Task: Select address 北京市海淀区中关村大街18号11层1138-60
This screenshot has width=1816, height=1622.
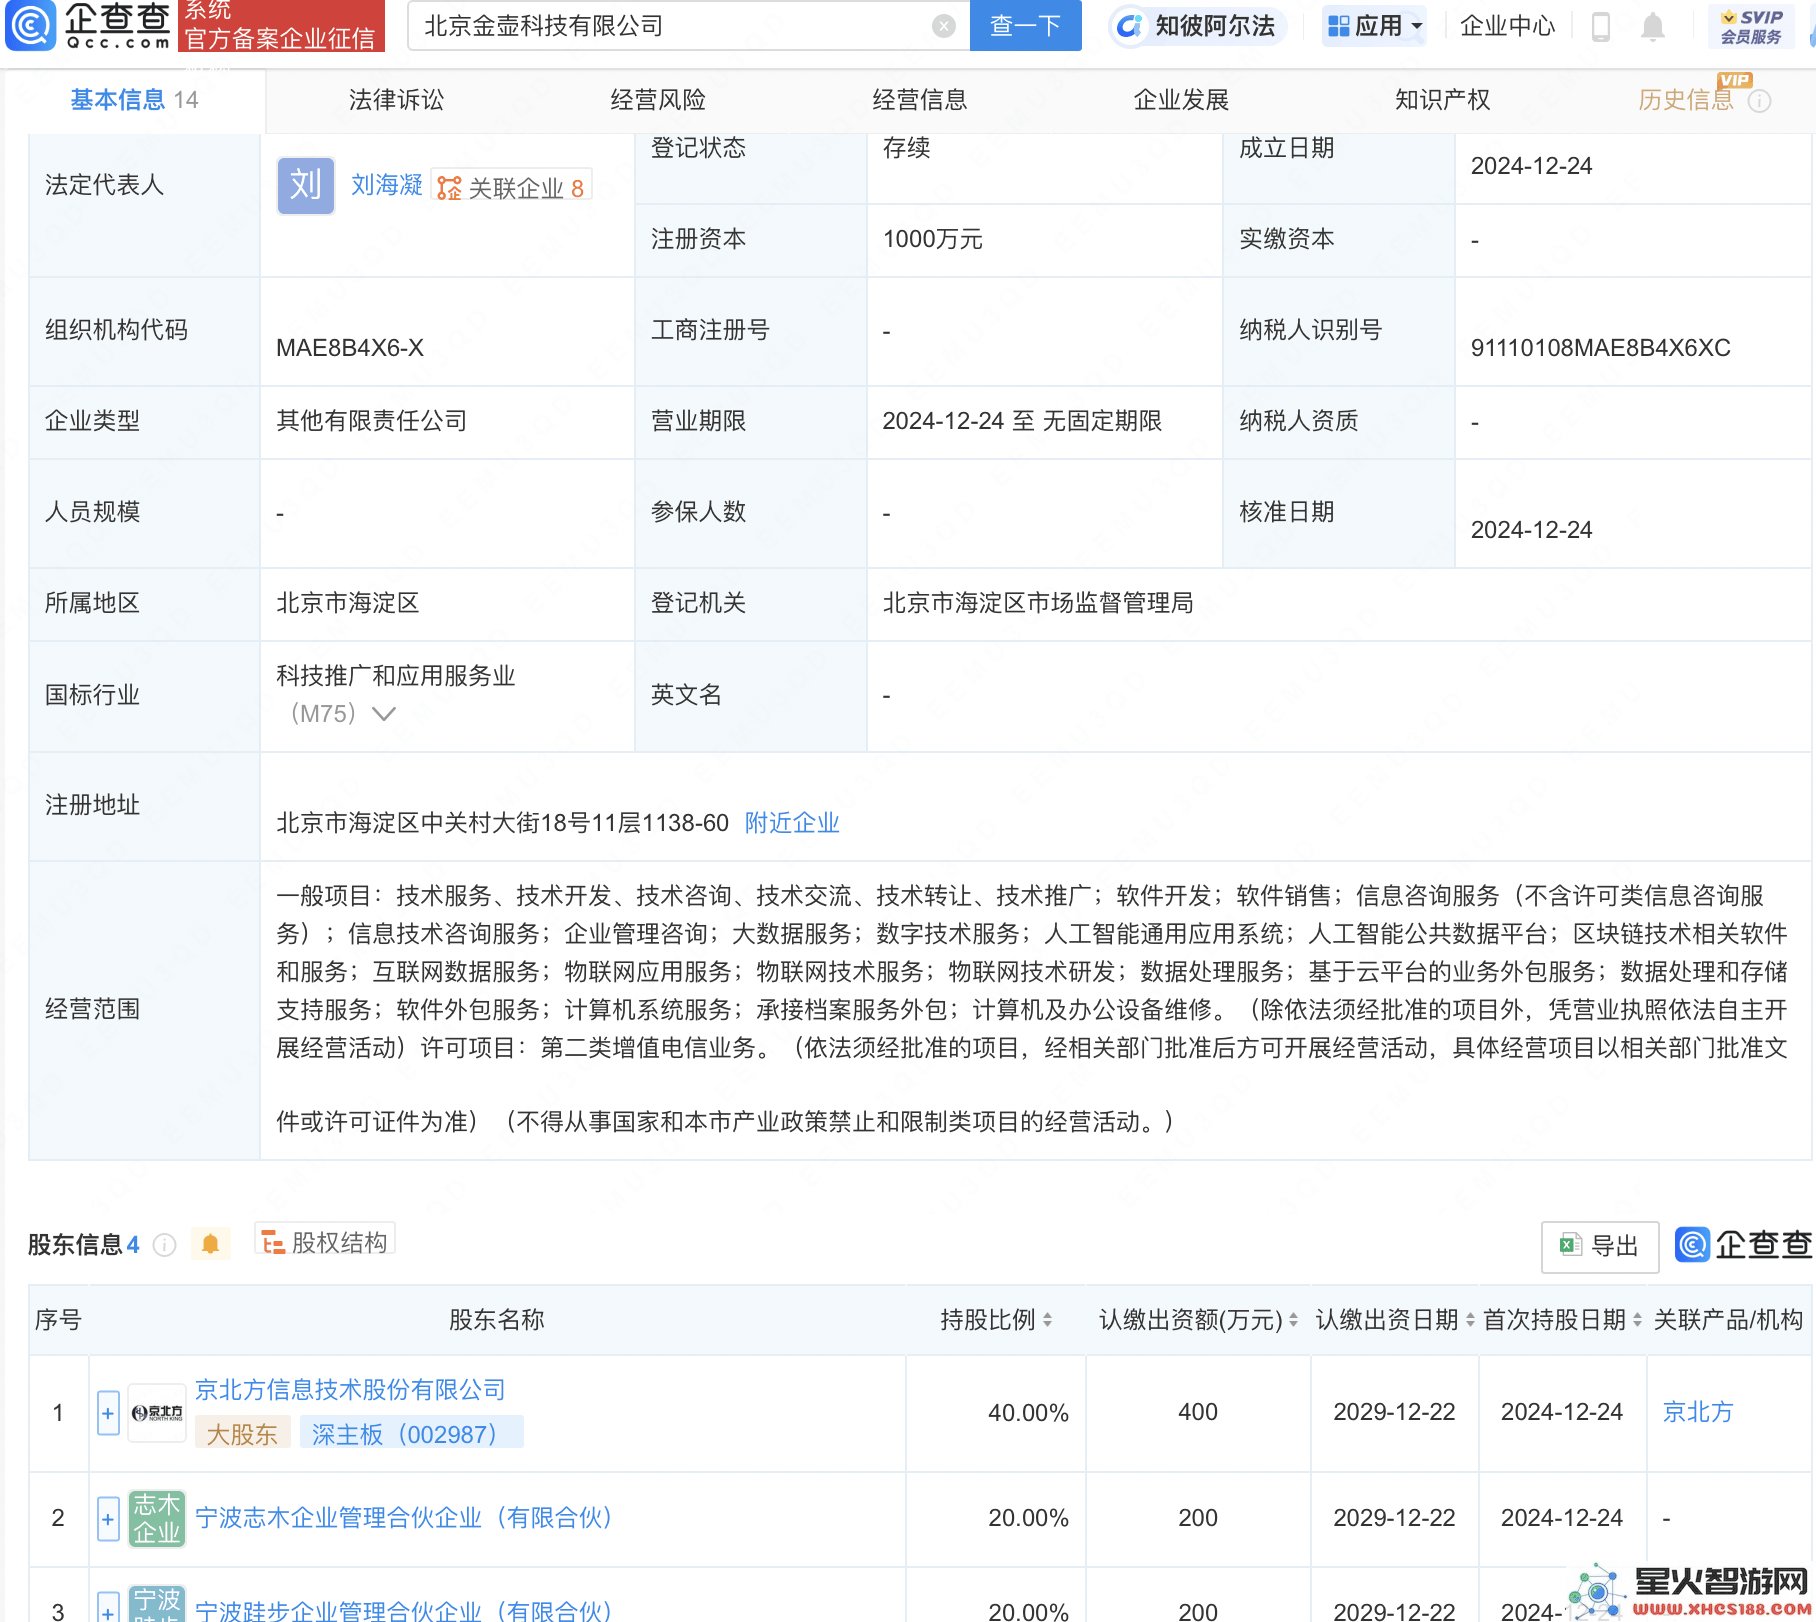Action: (503, 823)
